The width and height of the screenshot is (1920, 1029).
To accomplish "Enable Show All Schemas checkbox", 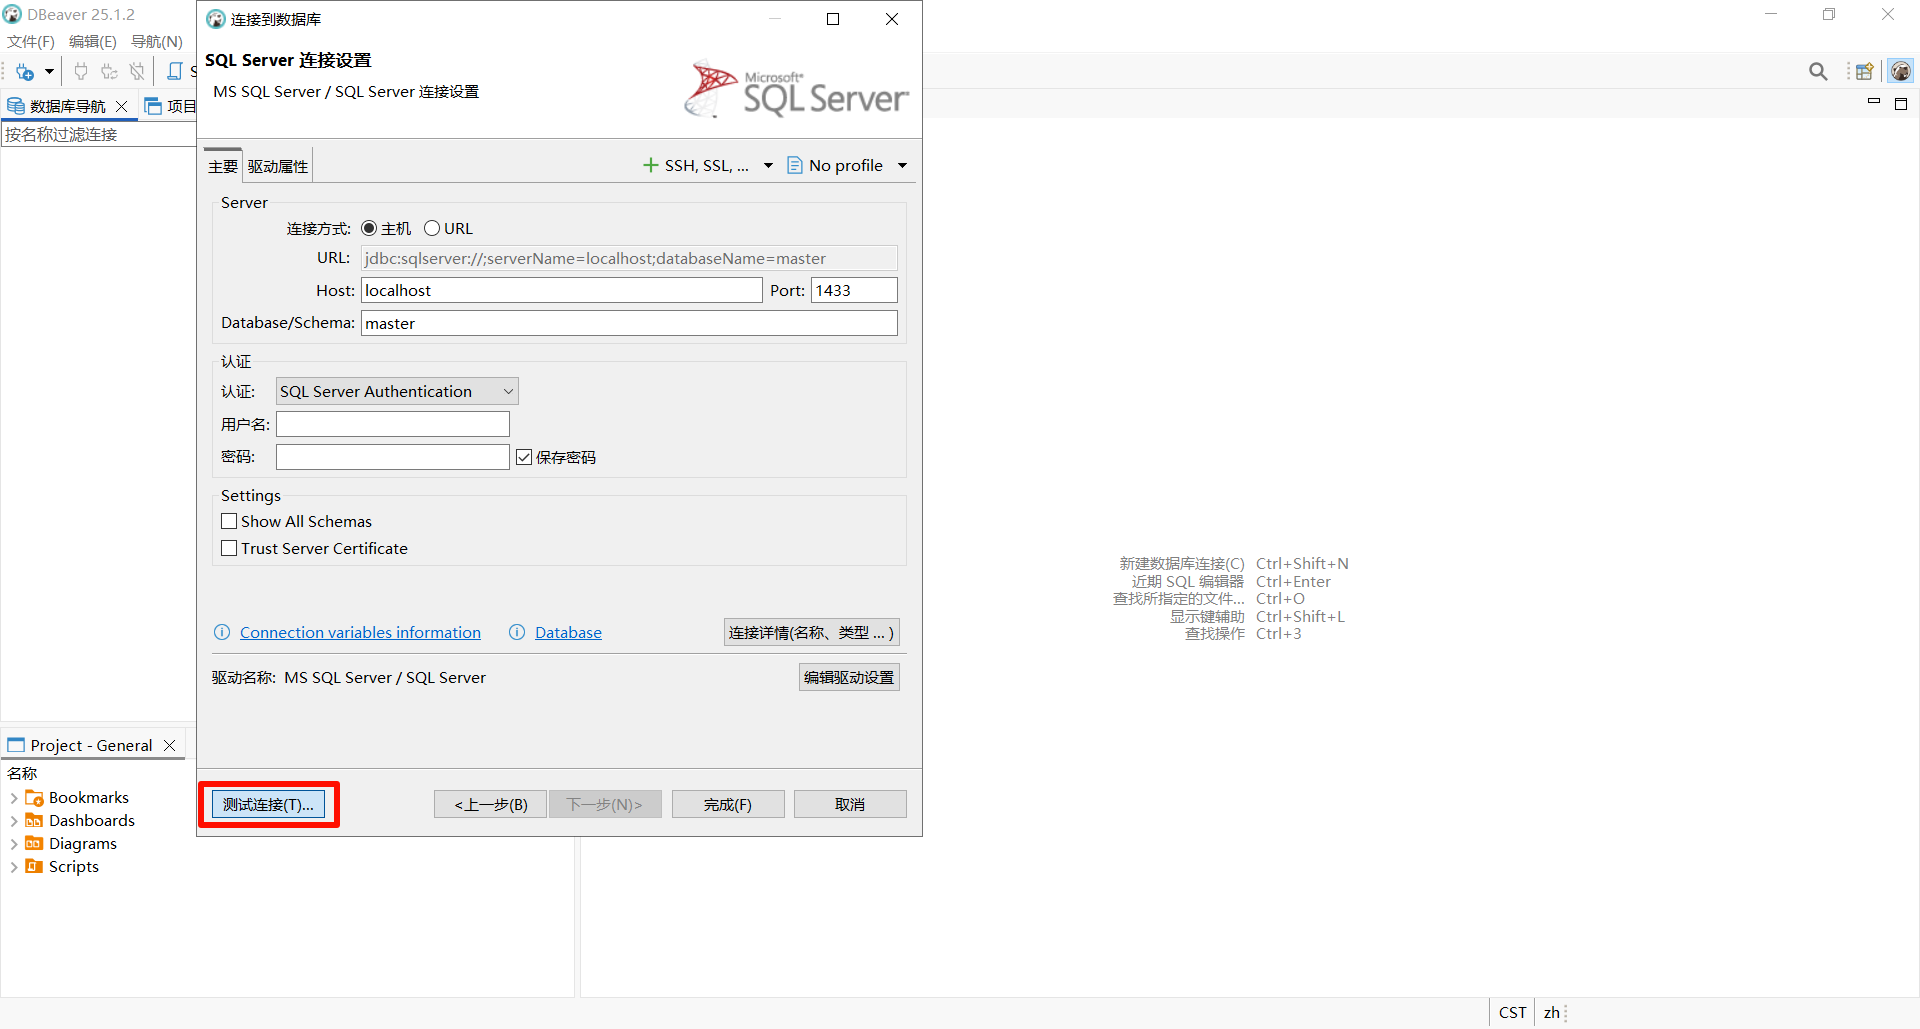I will click(229, 521).
